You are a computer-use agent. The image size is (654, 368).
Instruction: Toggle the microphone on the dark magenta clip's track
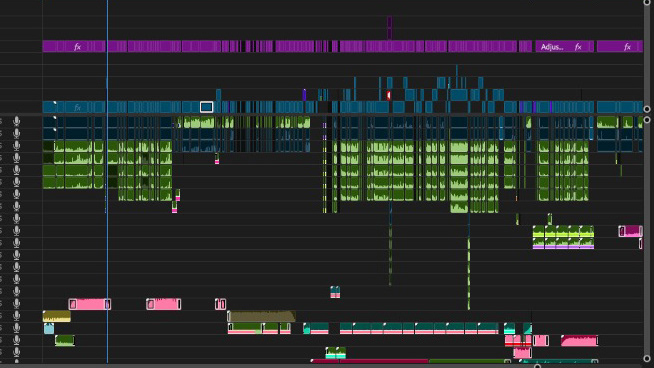click(x=17, y=230)
